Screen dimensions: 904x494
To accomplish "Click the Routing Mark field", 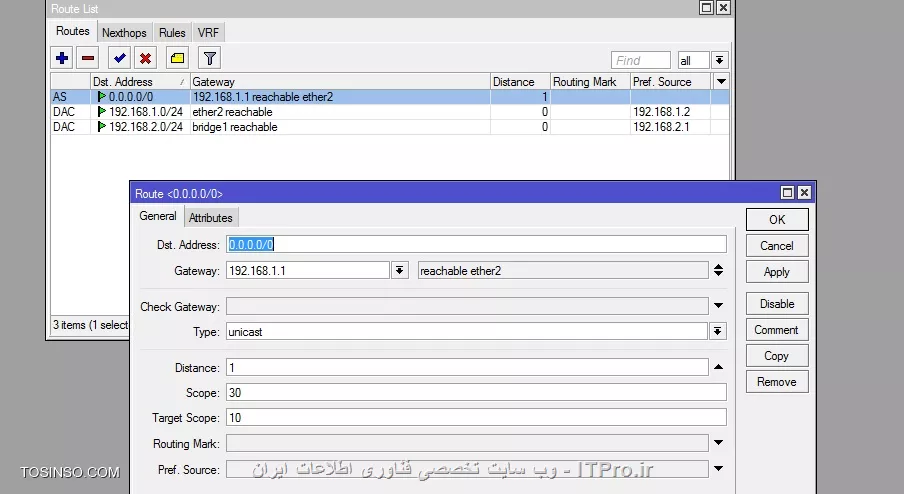I will 467,443.
